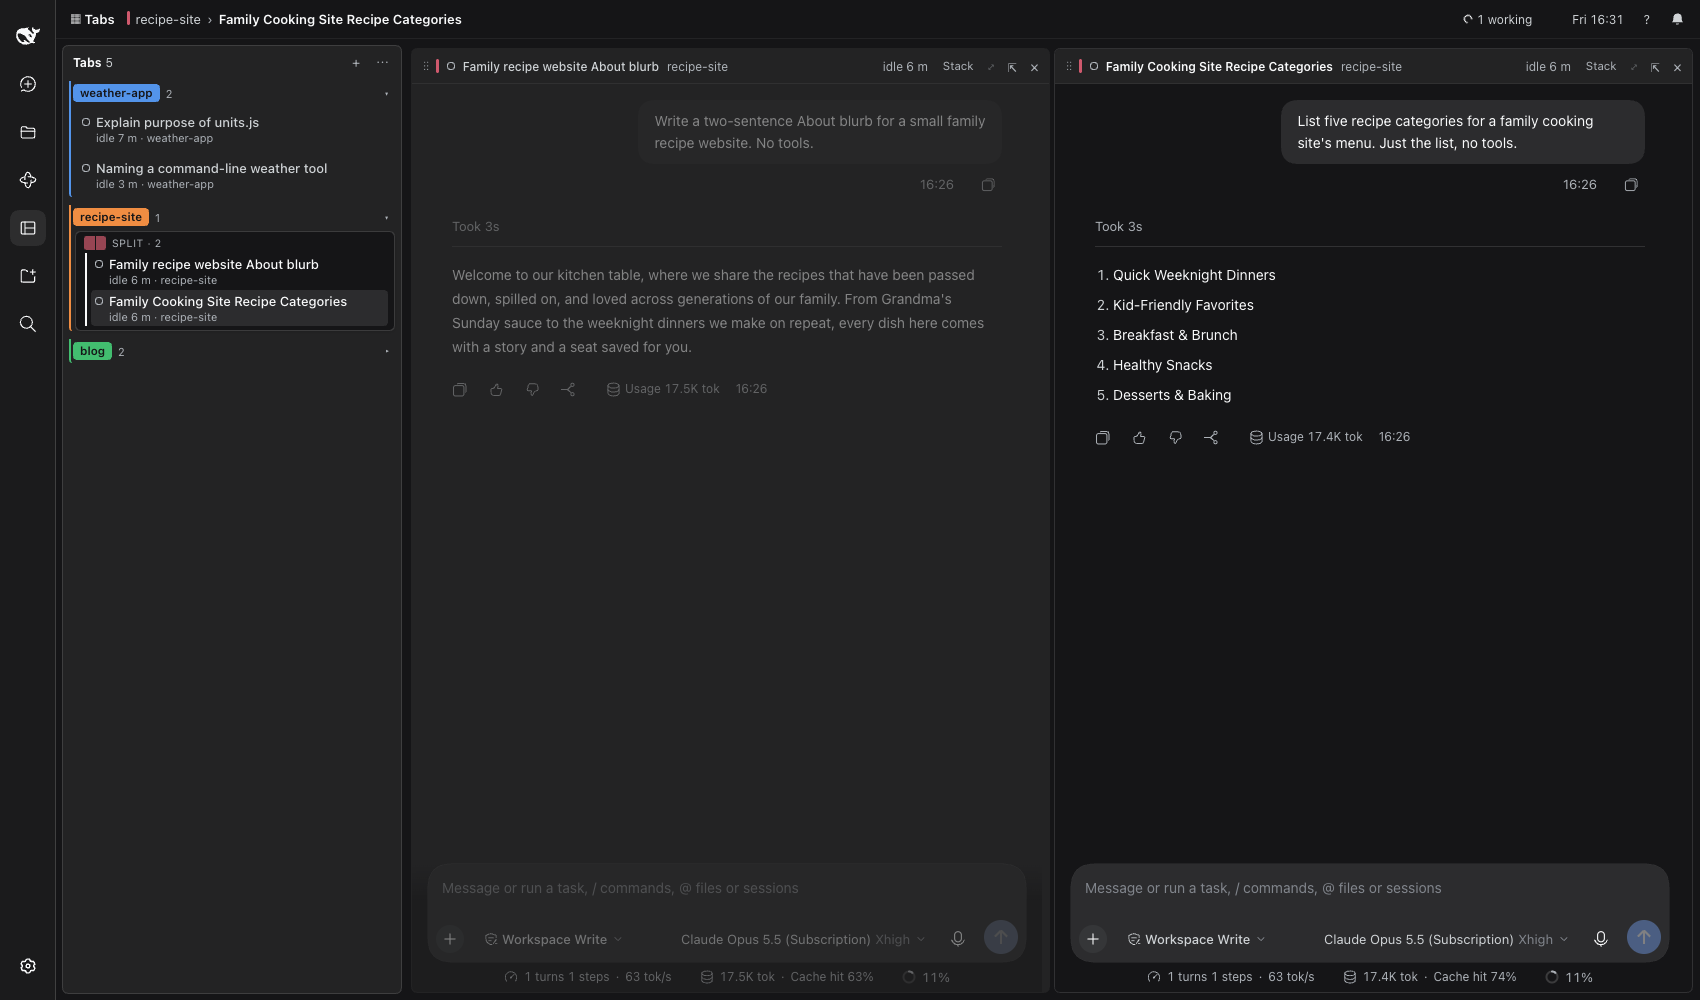Open Claude Opus 5.5 model dropdown in right pane
The width and height of the screenshot is (1700, 1000).
click(x=1446, y=939)
